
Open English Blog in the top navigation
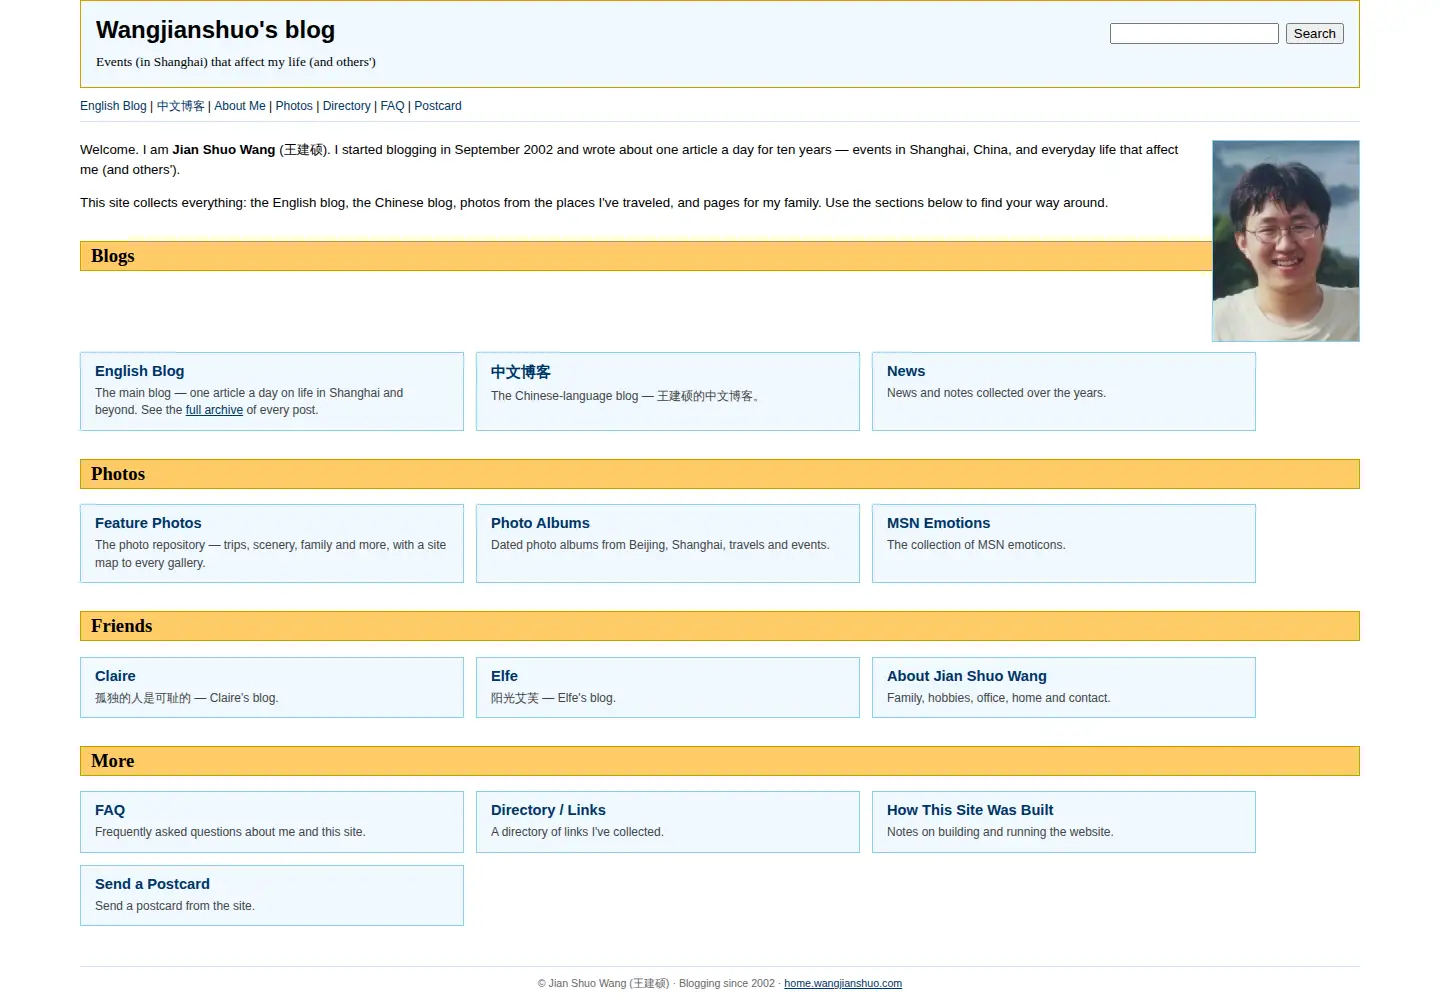click(113, 106)
